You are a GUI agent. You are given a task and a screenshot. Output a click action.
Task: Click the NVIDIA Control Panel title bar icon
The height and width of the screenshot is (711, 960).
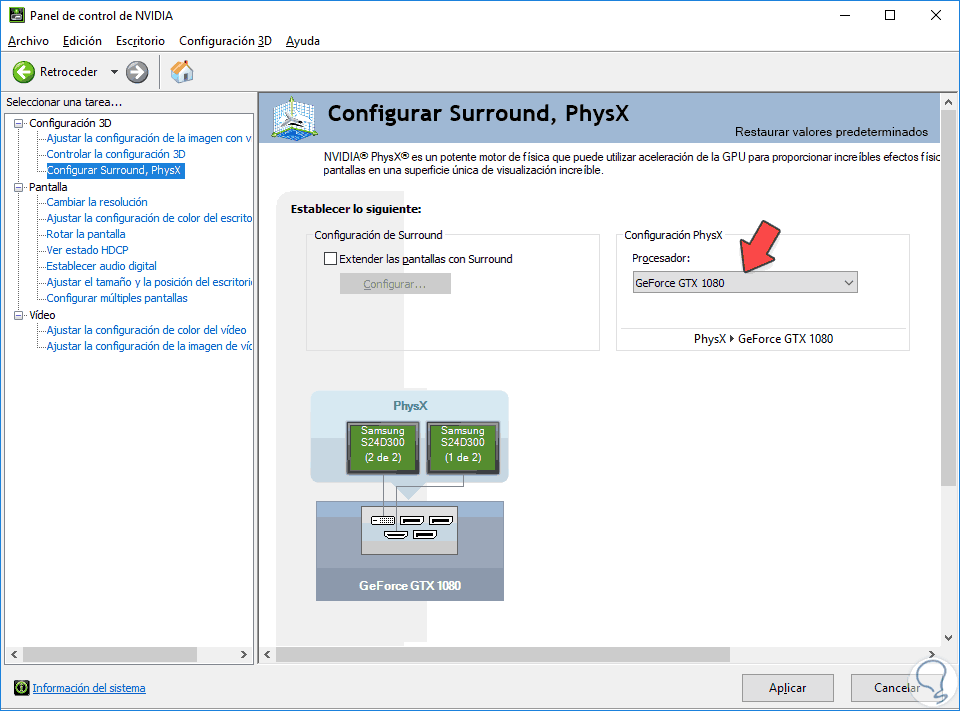pyautogui.click(x=17, y=15)
